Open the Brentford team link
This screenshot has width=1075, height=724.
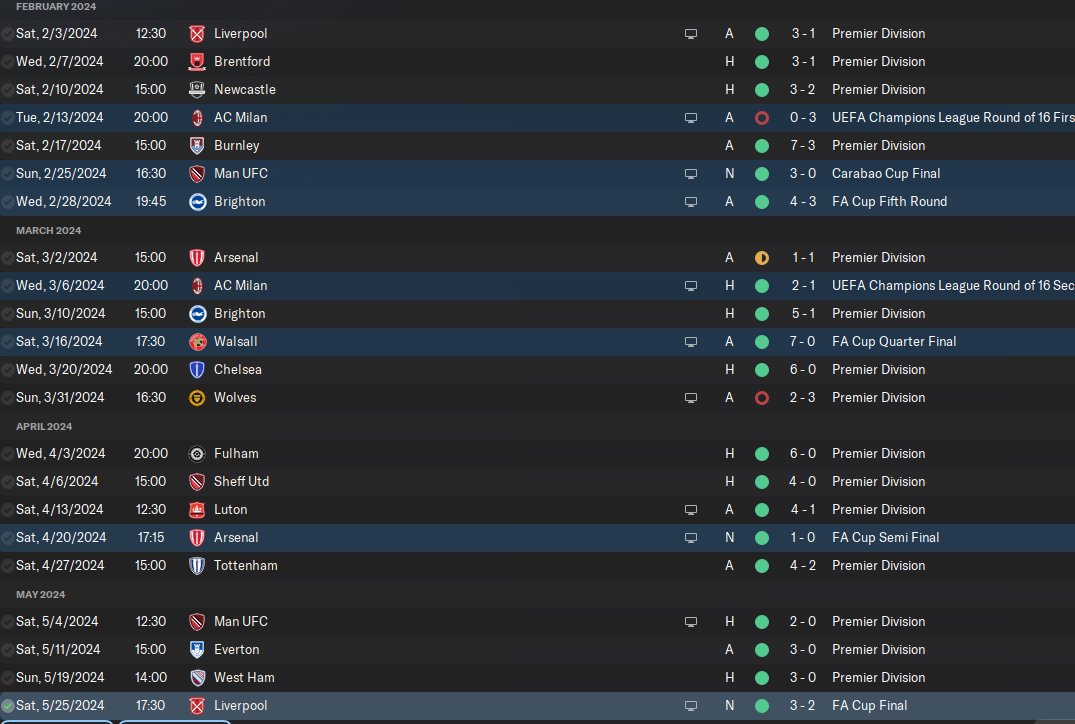(x=241, y=62)
